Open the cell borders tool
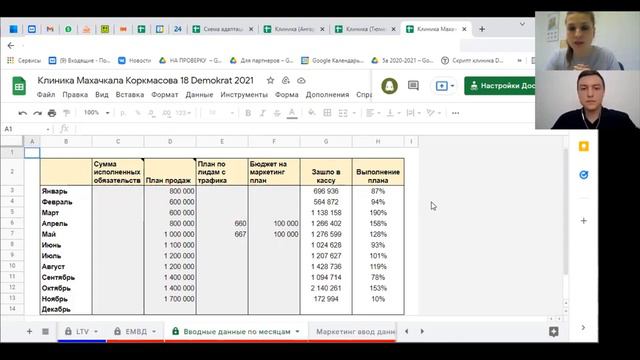The image size is (640, 360). [327, 113]
